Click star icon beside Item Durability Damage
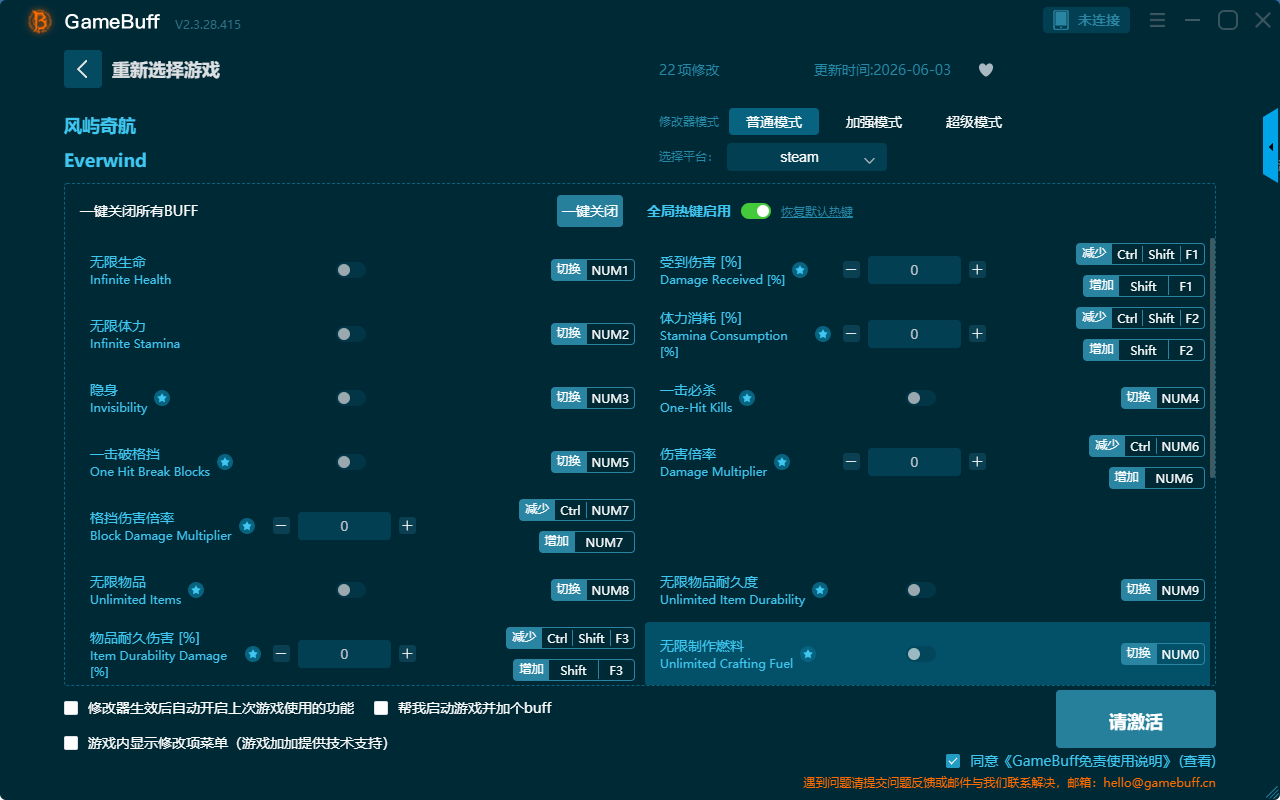This screenshot has width=1280, height=800. click(x=253, y=654)
